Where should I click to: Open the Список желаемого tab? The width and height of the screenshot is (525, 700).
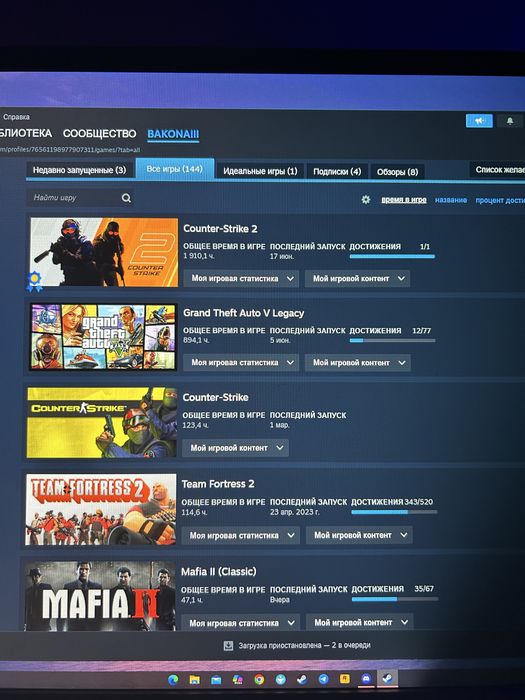click(497, 170)
